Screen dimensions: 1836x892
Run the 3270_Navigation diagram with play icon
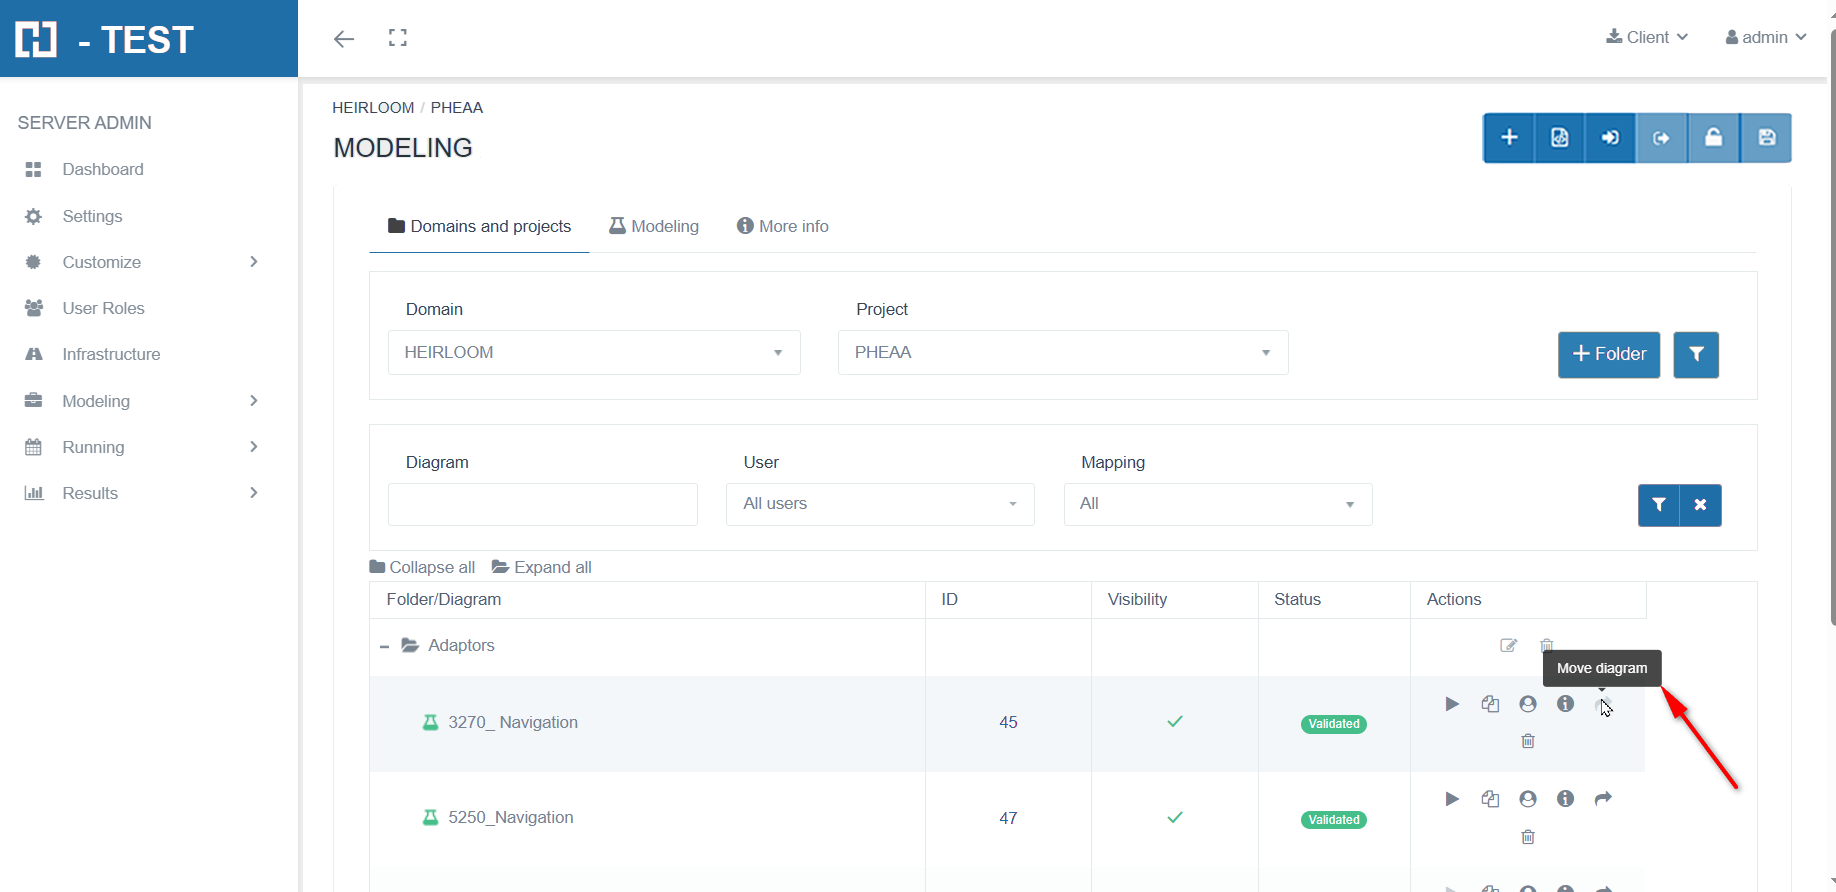point(1452,704)
